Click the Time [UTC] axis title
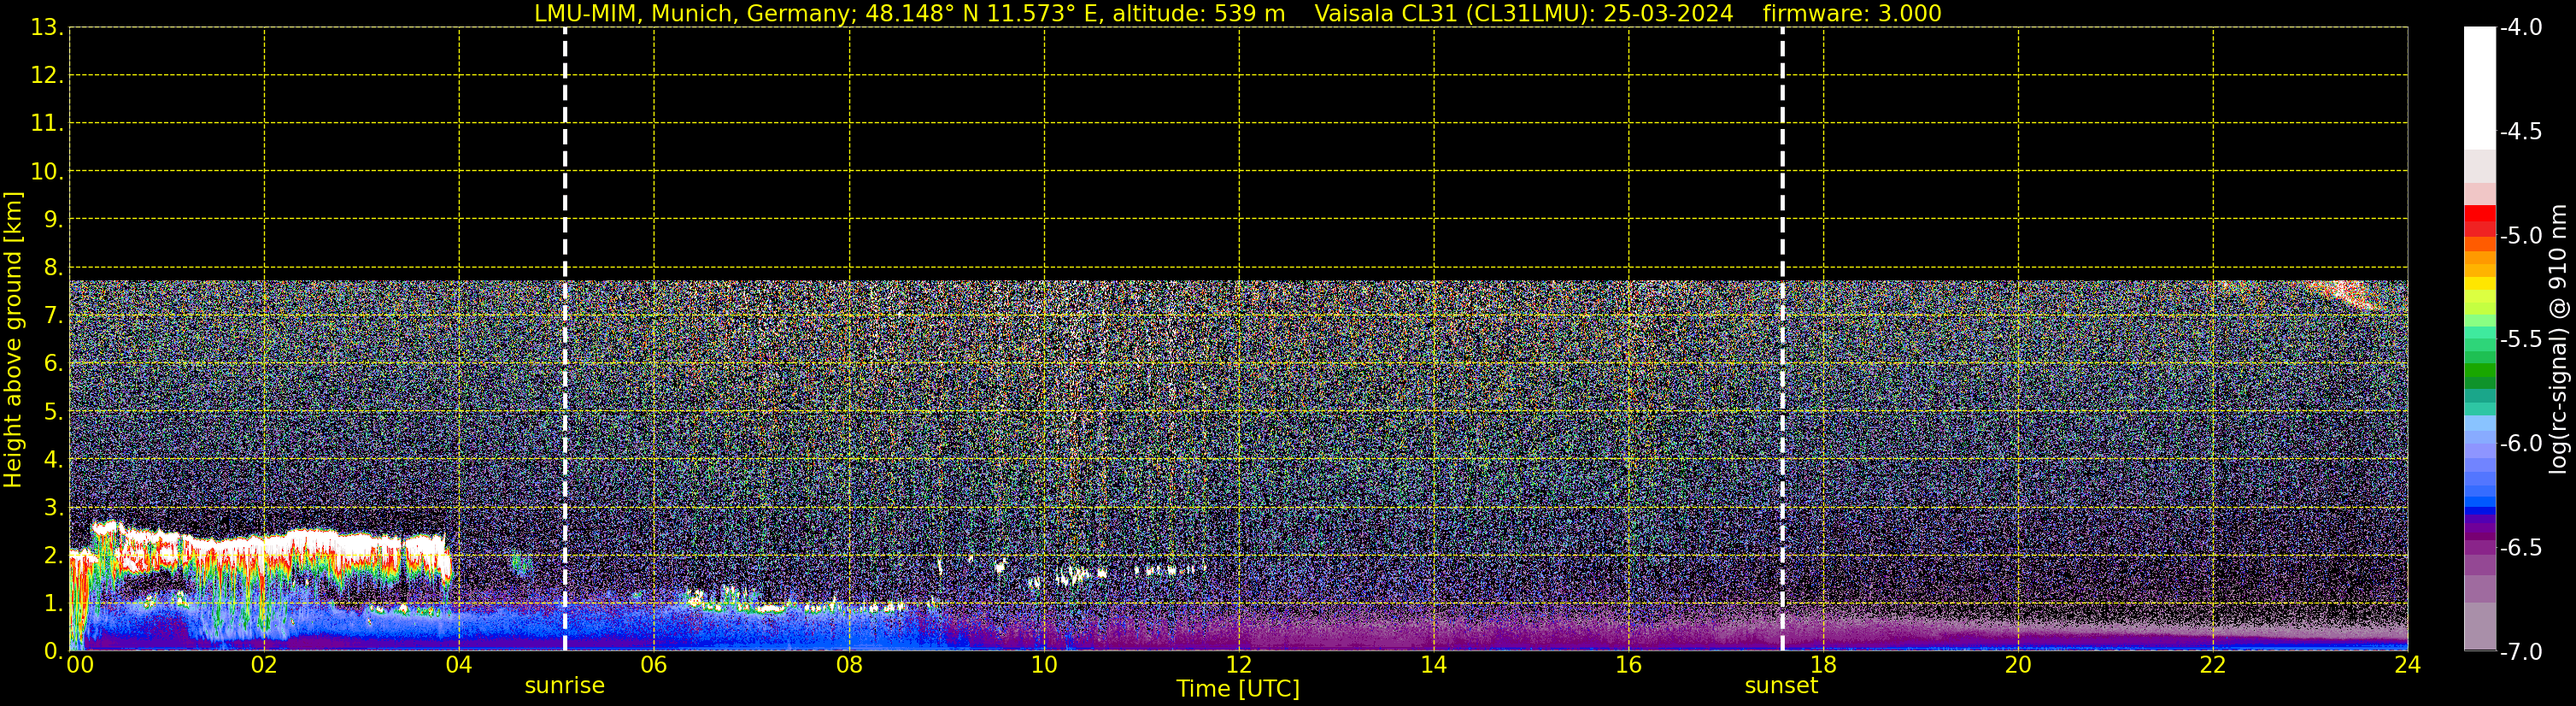Image resolution: width=2576 pixels, height=706 pixels. pyautogui.click(x=1237, y=688)
